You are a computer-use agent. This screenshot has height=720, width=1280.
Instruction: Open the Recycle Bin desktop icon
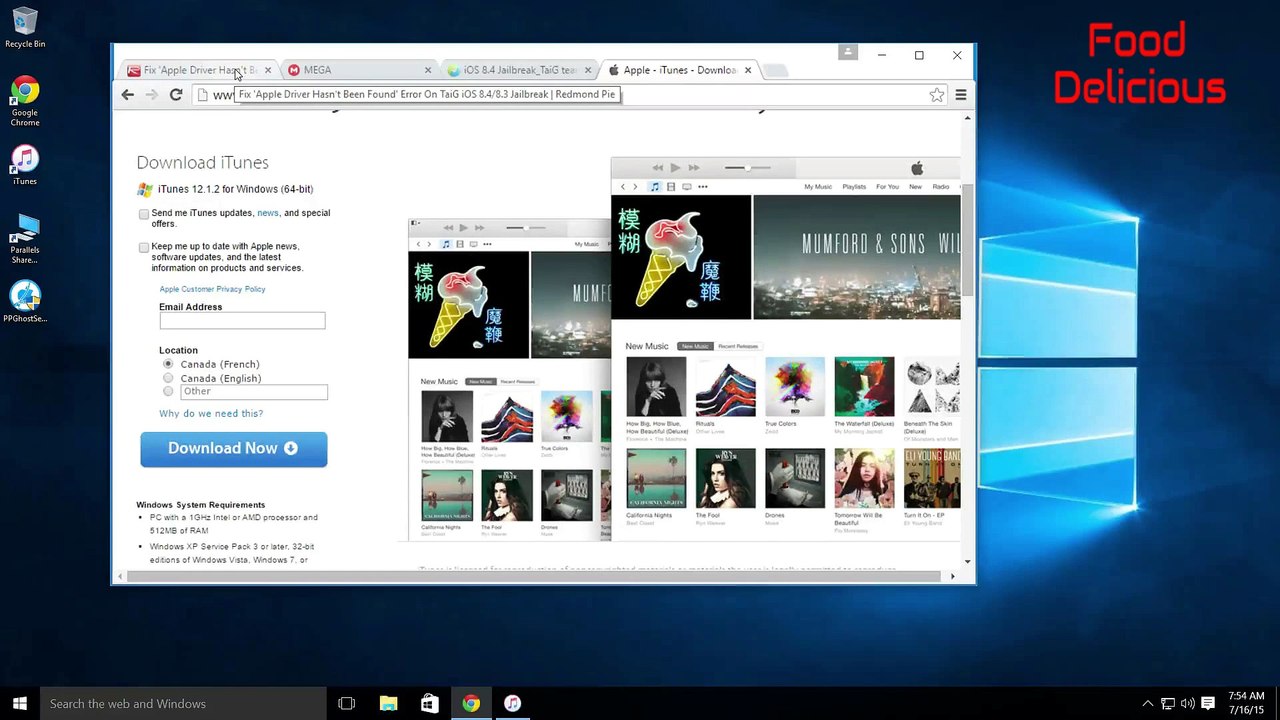(x=25, y=27)
